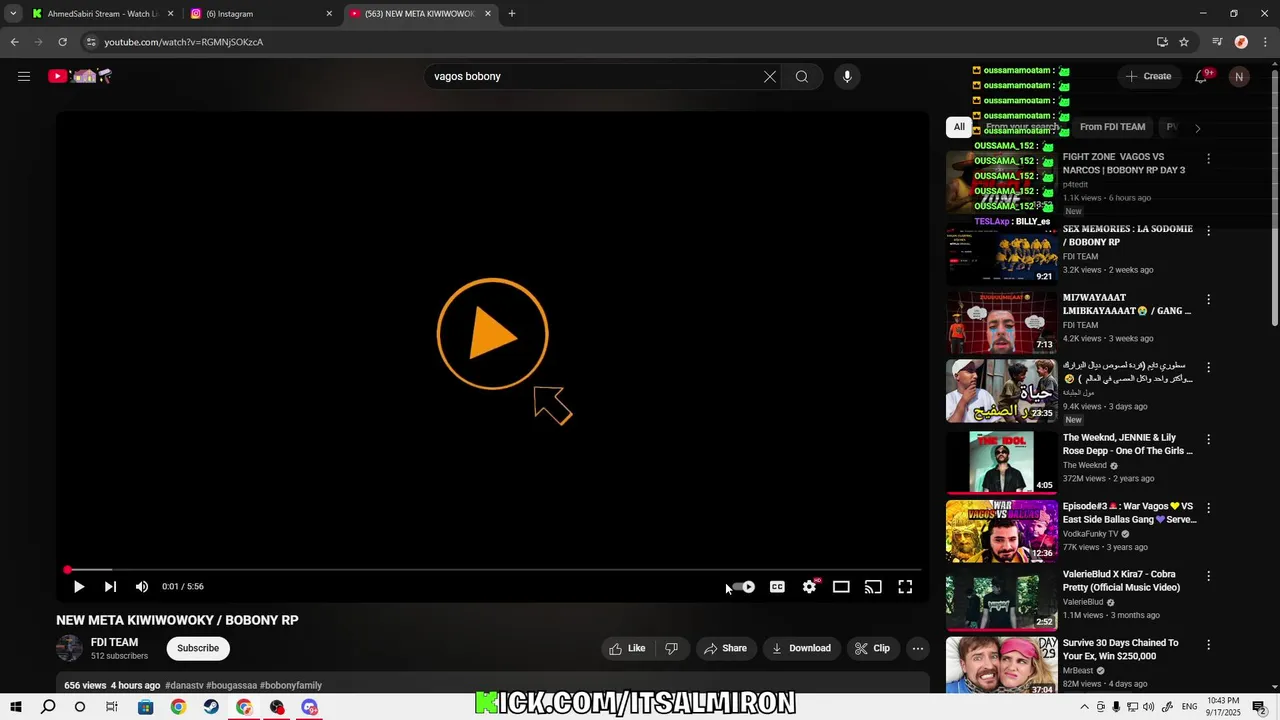Open YouTube notifications bell
1280x720 pixels.
tap(1202, 76)
